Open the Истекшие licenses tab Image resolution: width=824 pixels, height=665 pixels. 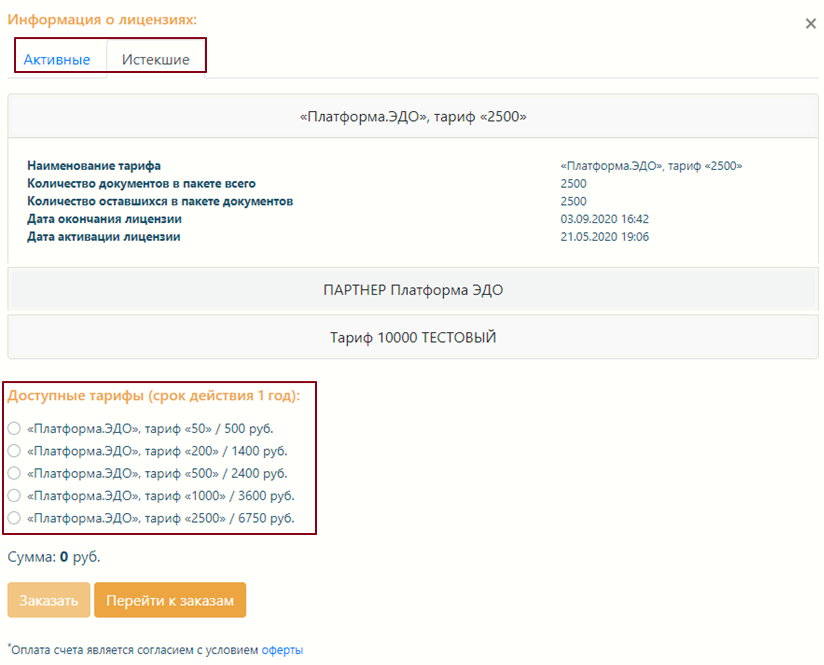(x=155, y=59)
